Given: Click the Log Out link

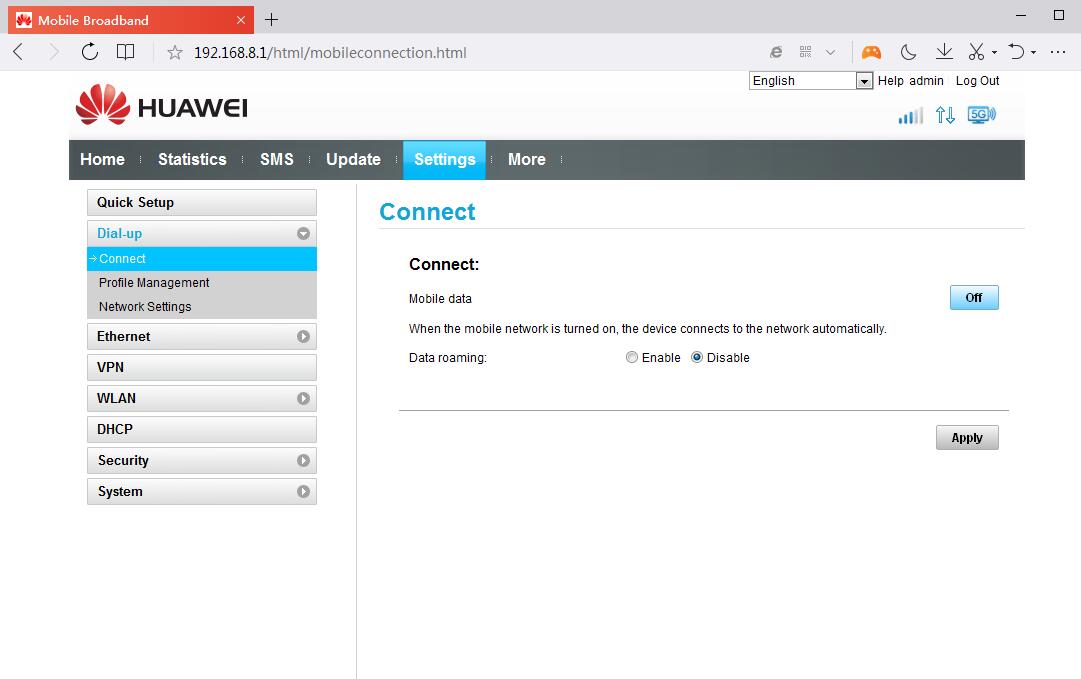Looking at the screenshot, I should tap(977, 81).
